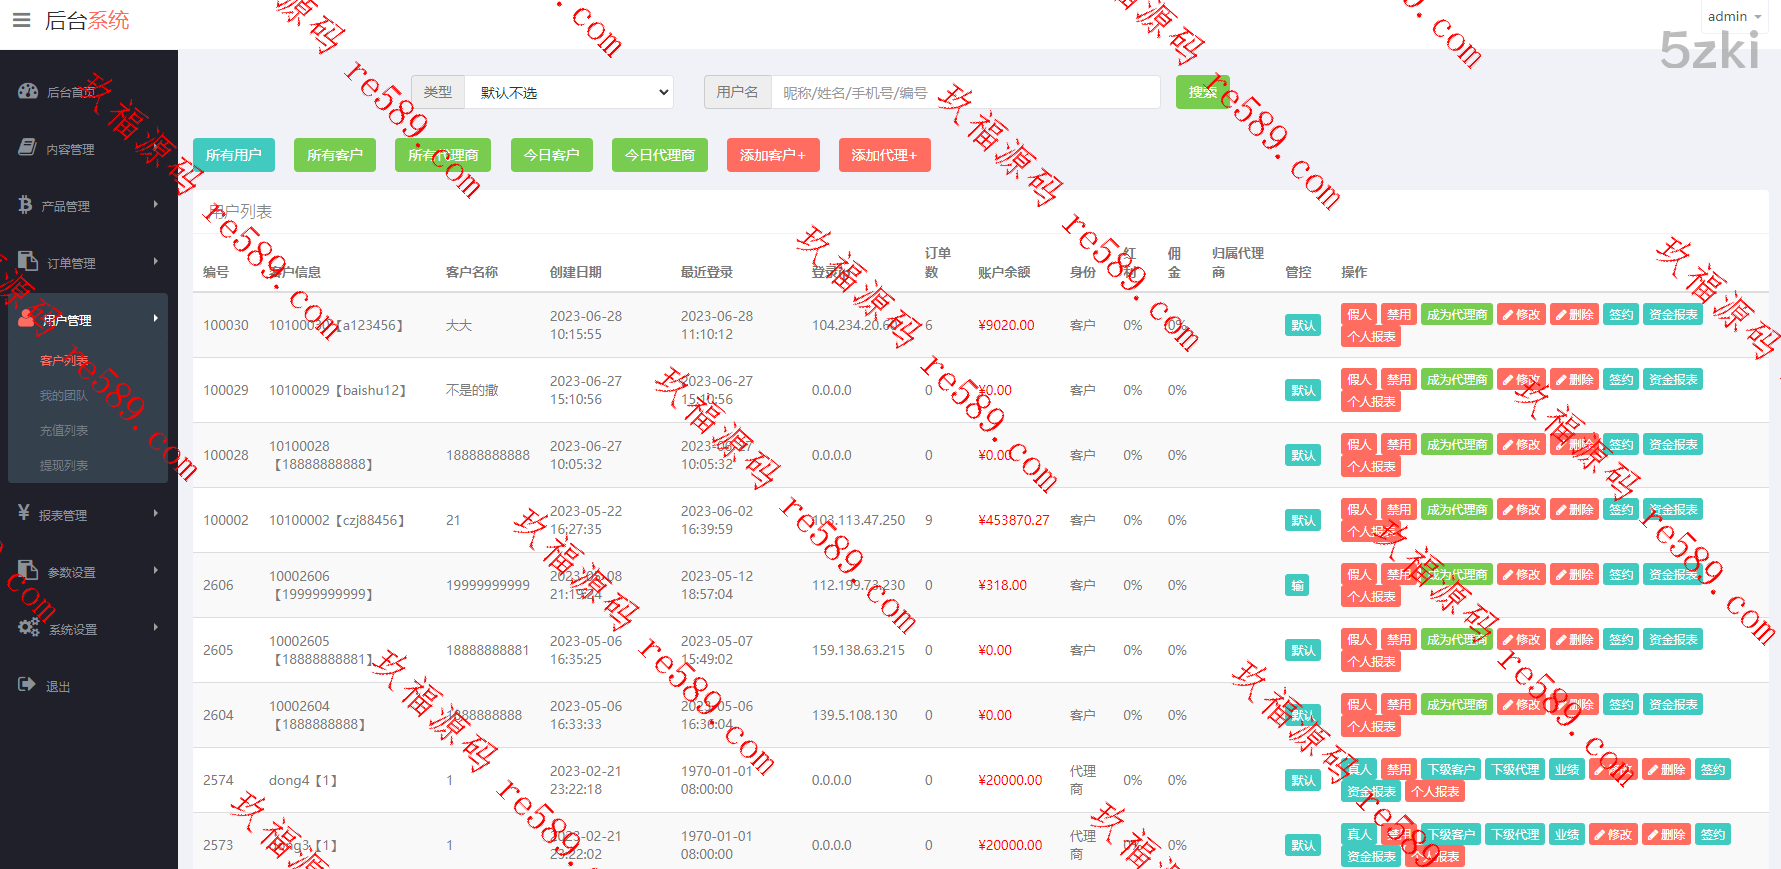
Task: Click 资金报表 for user 2605
Action: click(1673, 640)
